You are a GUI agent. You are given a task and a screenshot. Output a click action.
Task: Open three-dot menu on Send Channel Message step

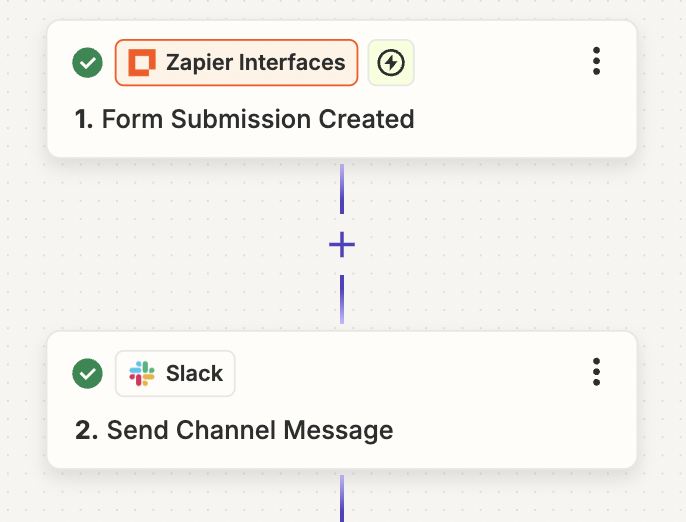(596, 372)
